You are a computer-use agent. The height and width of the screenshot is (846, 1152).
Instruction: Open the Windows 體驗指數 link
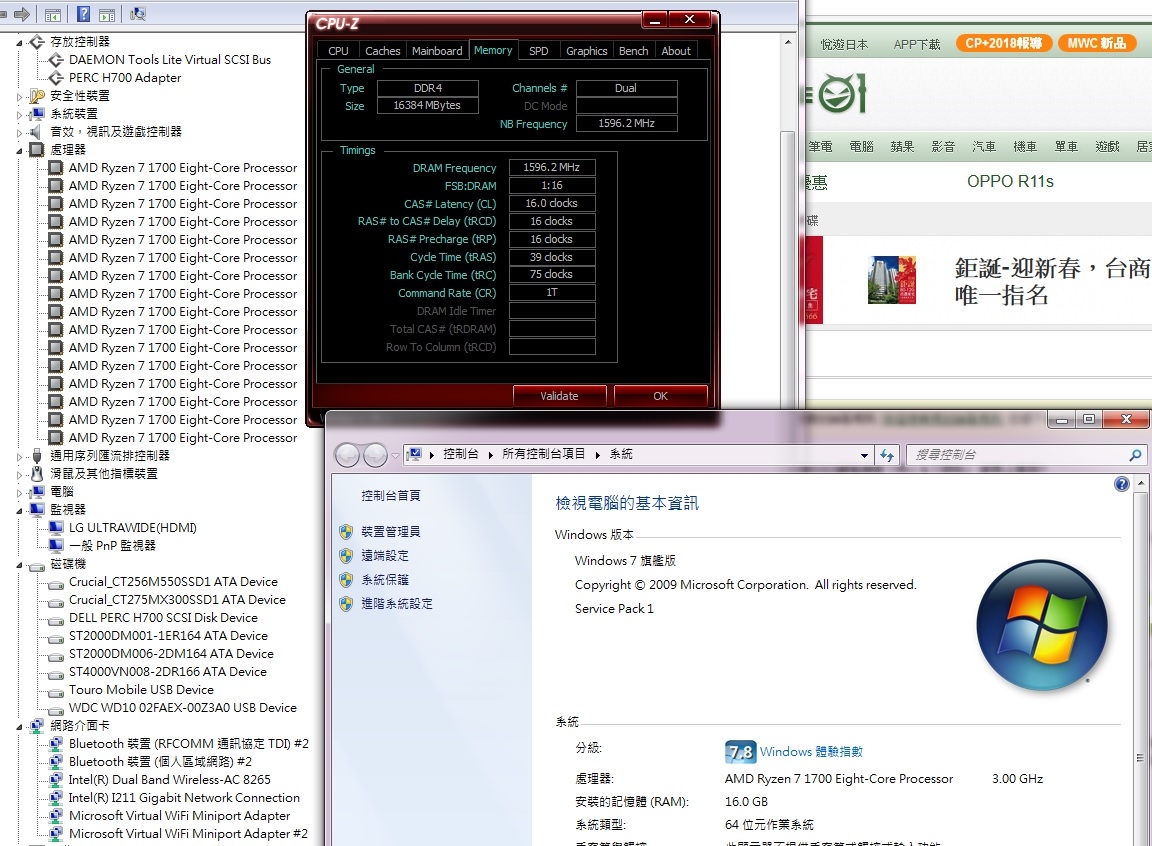point(811,751)
